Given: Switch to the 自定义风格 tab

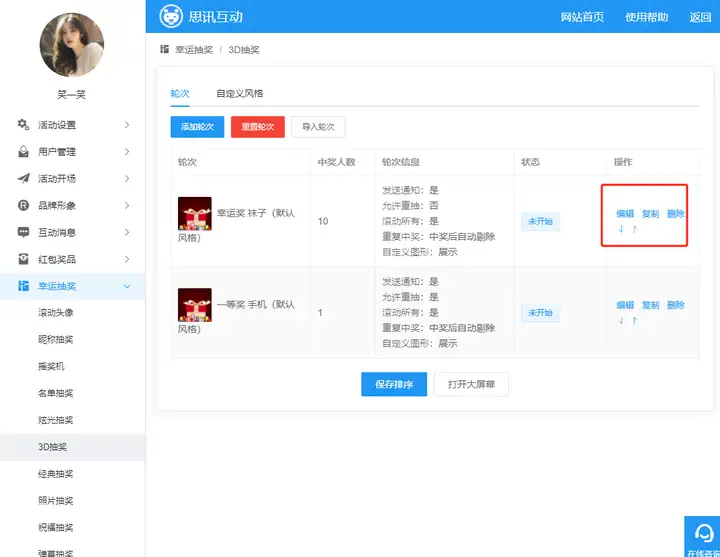Looking at the screenshot, I should [x=240, y=94].
